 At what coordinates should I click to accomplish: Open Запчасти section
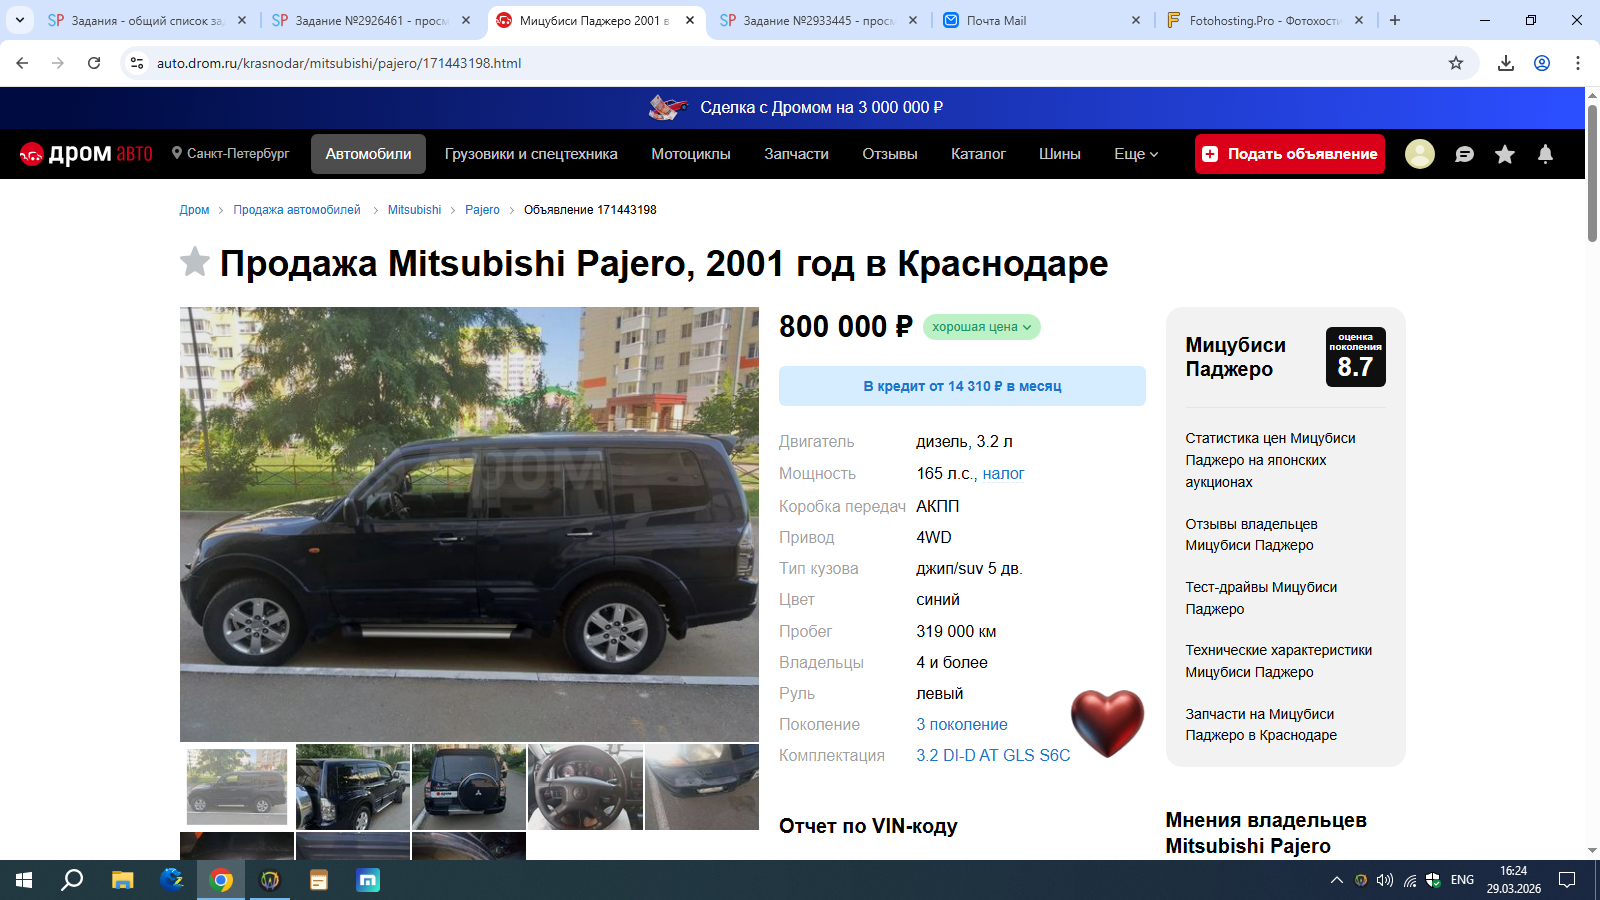tap(796, 154)
